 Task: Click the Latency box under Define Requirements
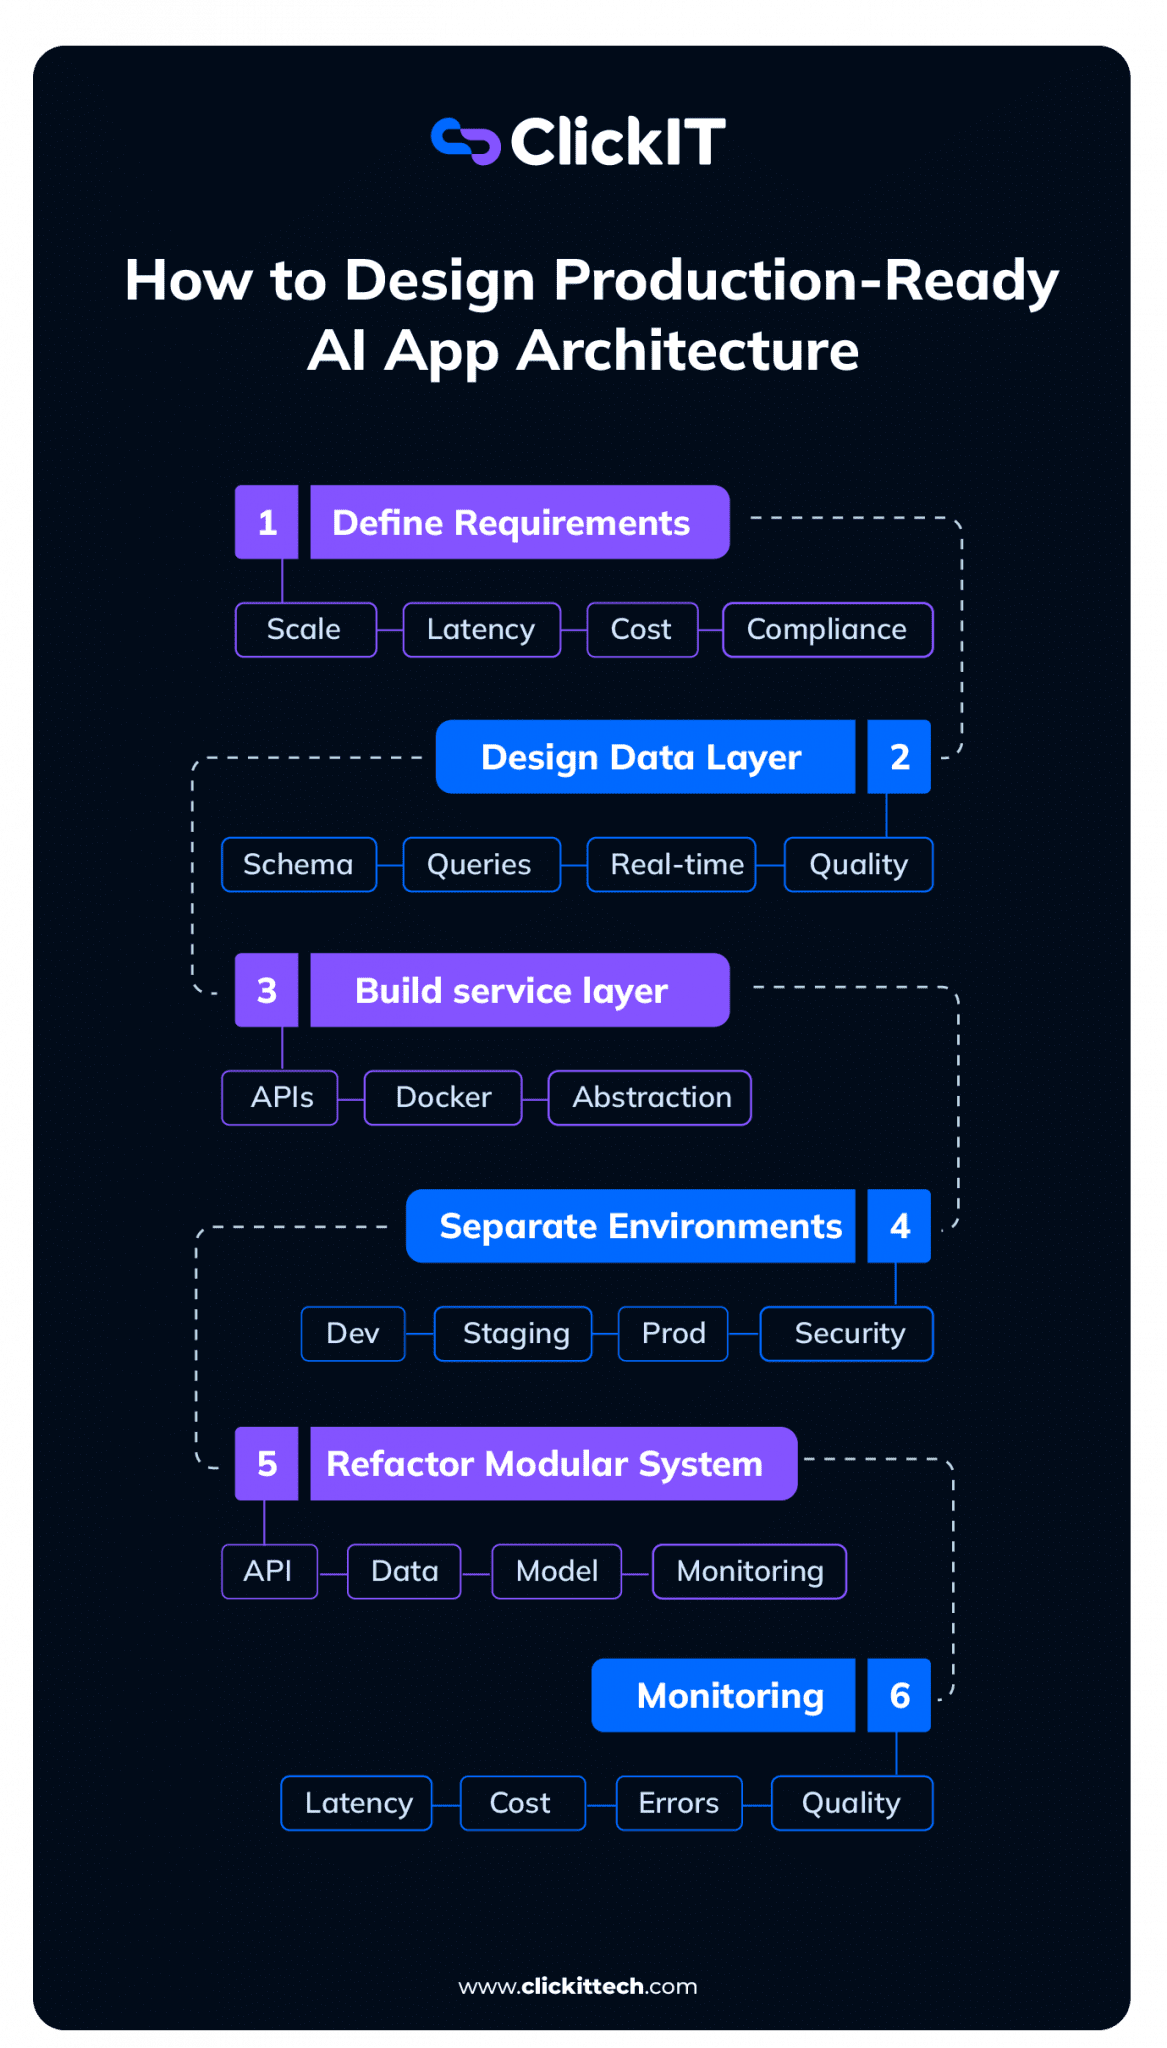(x=481, y=630)
